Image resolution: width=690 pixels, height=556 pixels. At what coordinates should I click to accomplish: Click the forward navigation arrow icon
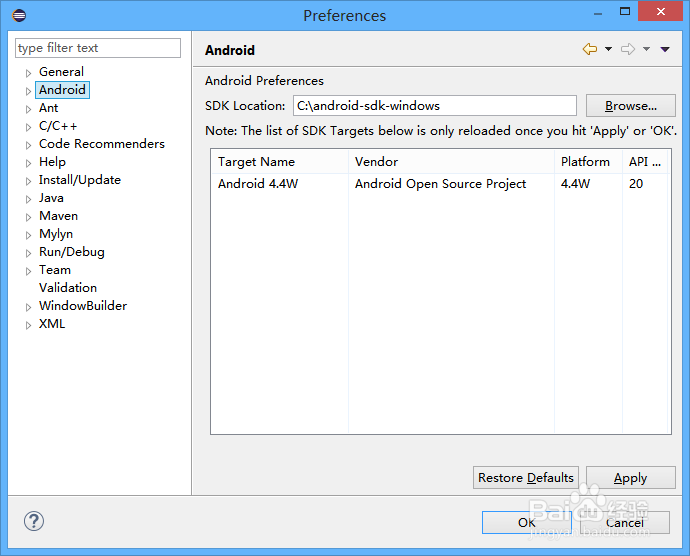(627, 50)
